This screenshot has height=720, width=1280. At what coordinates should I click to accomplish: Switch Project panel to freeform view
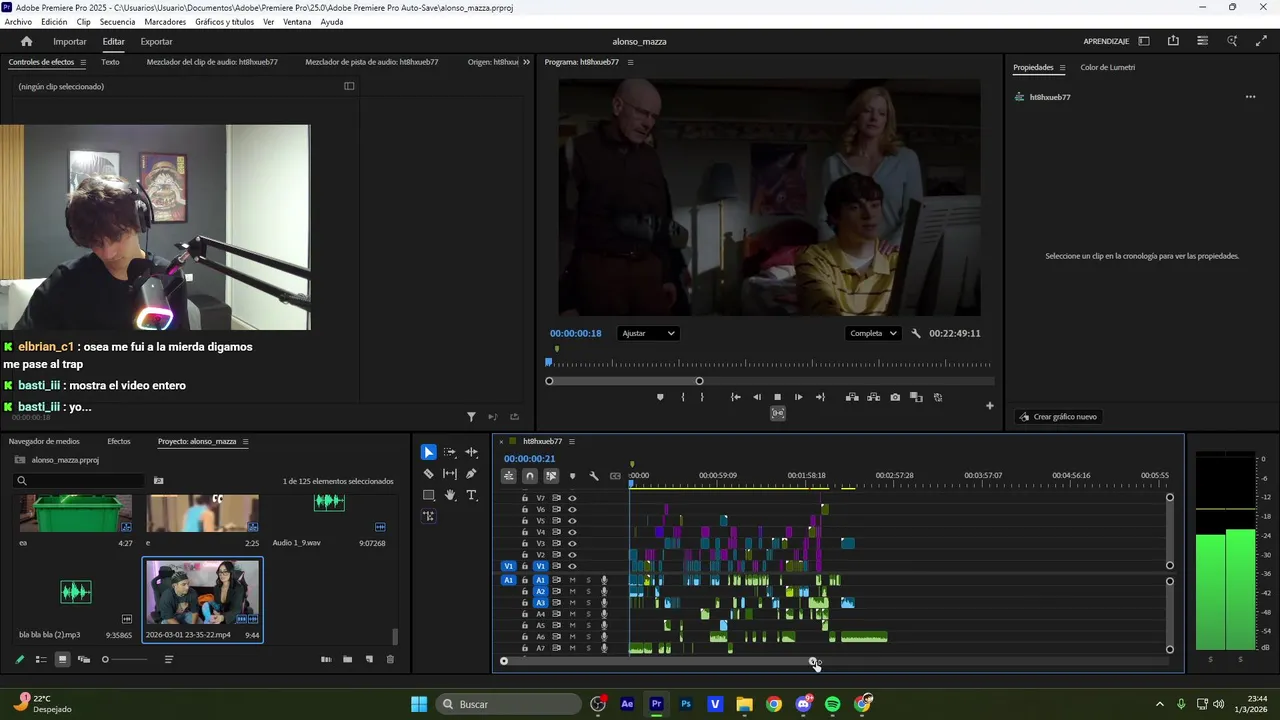84,659
